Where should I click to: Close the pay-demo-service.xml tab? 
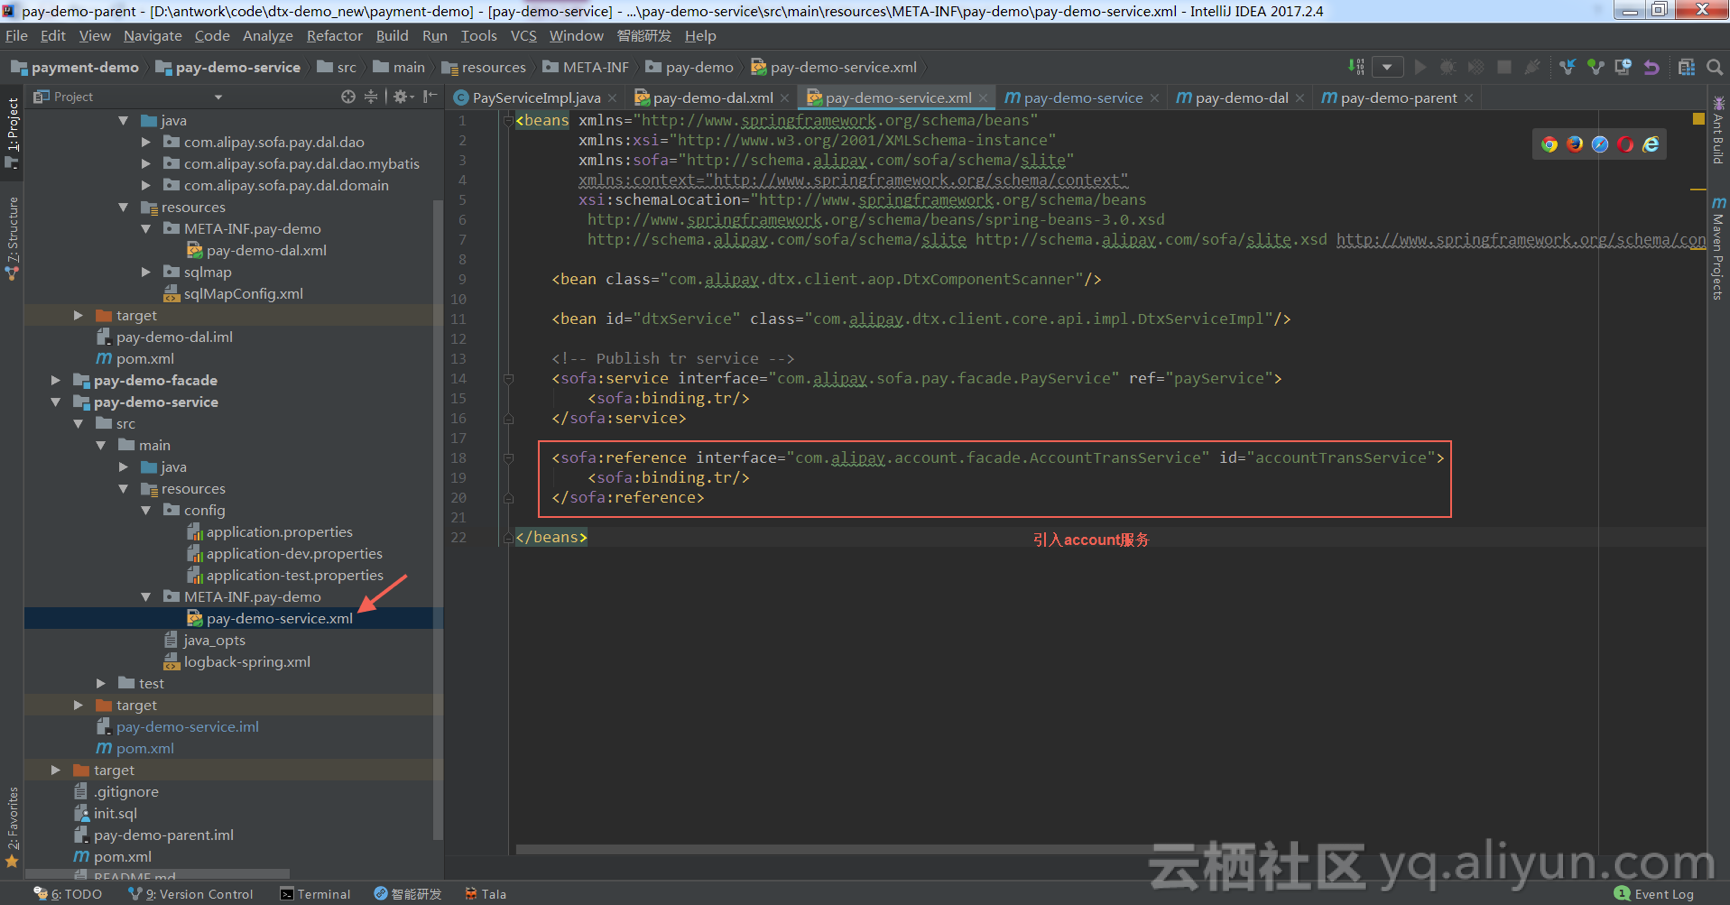point(984,98)
